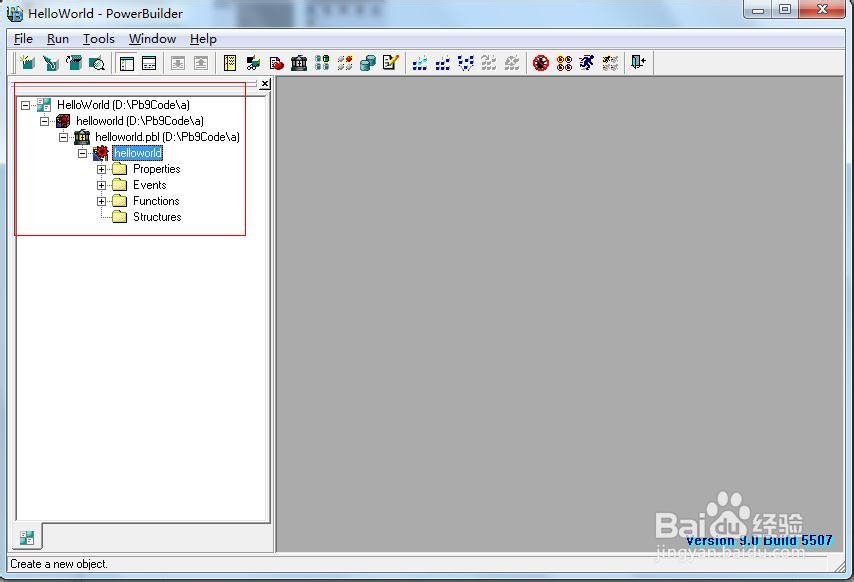Open the EAServer Profile icon
Viewport: 854px width, 582px height.
click(345, 63)
